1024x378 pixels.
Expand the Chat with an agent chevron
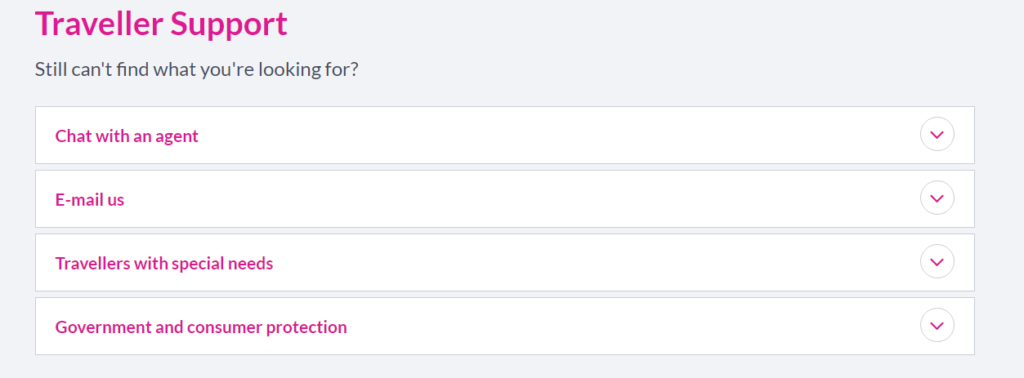click(x=936, y=134)
